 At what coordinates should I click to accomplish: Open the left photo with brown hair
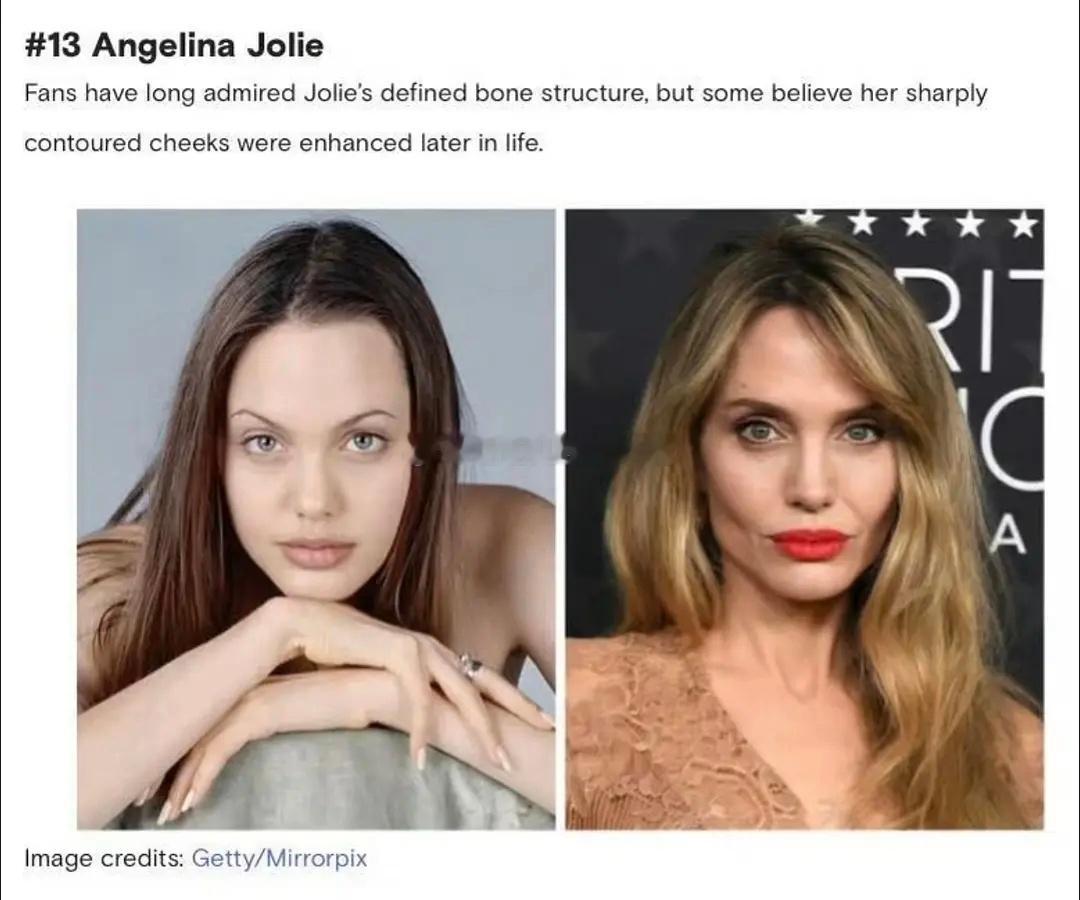pos(316,519)
